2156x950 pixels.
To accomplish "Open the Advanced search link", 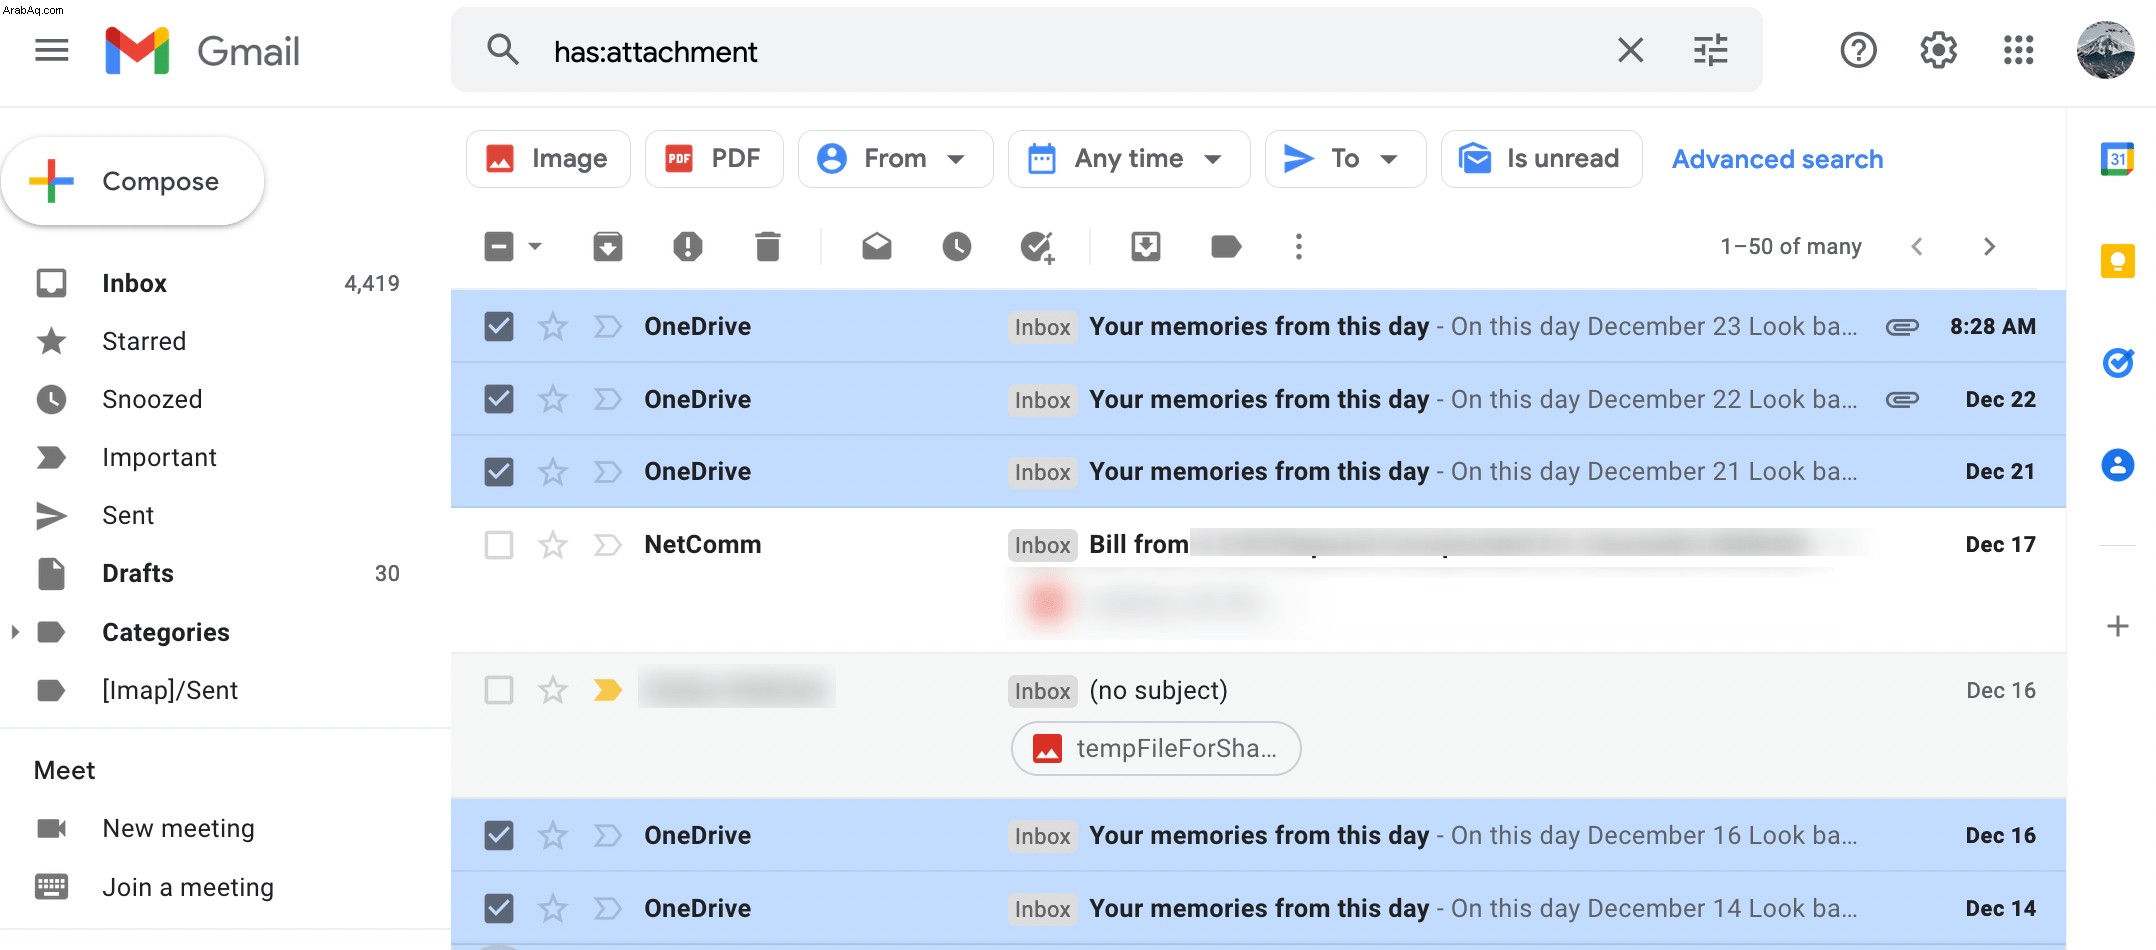I will (x=1777, y=159).
